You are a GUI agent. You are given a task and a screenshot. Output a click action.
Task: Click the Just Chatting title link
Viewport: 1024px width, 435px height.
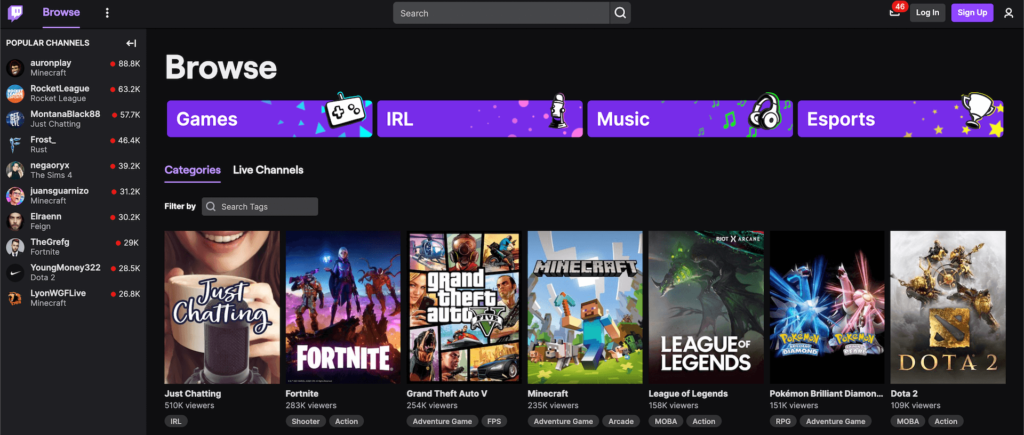[193, 394]
